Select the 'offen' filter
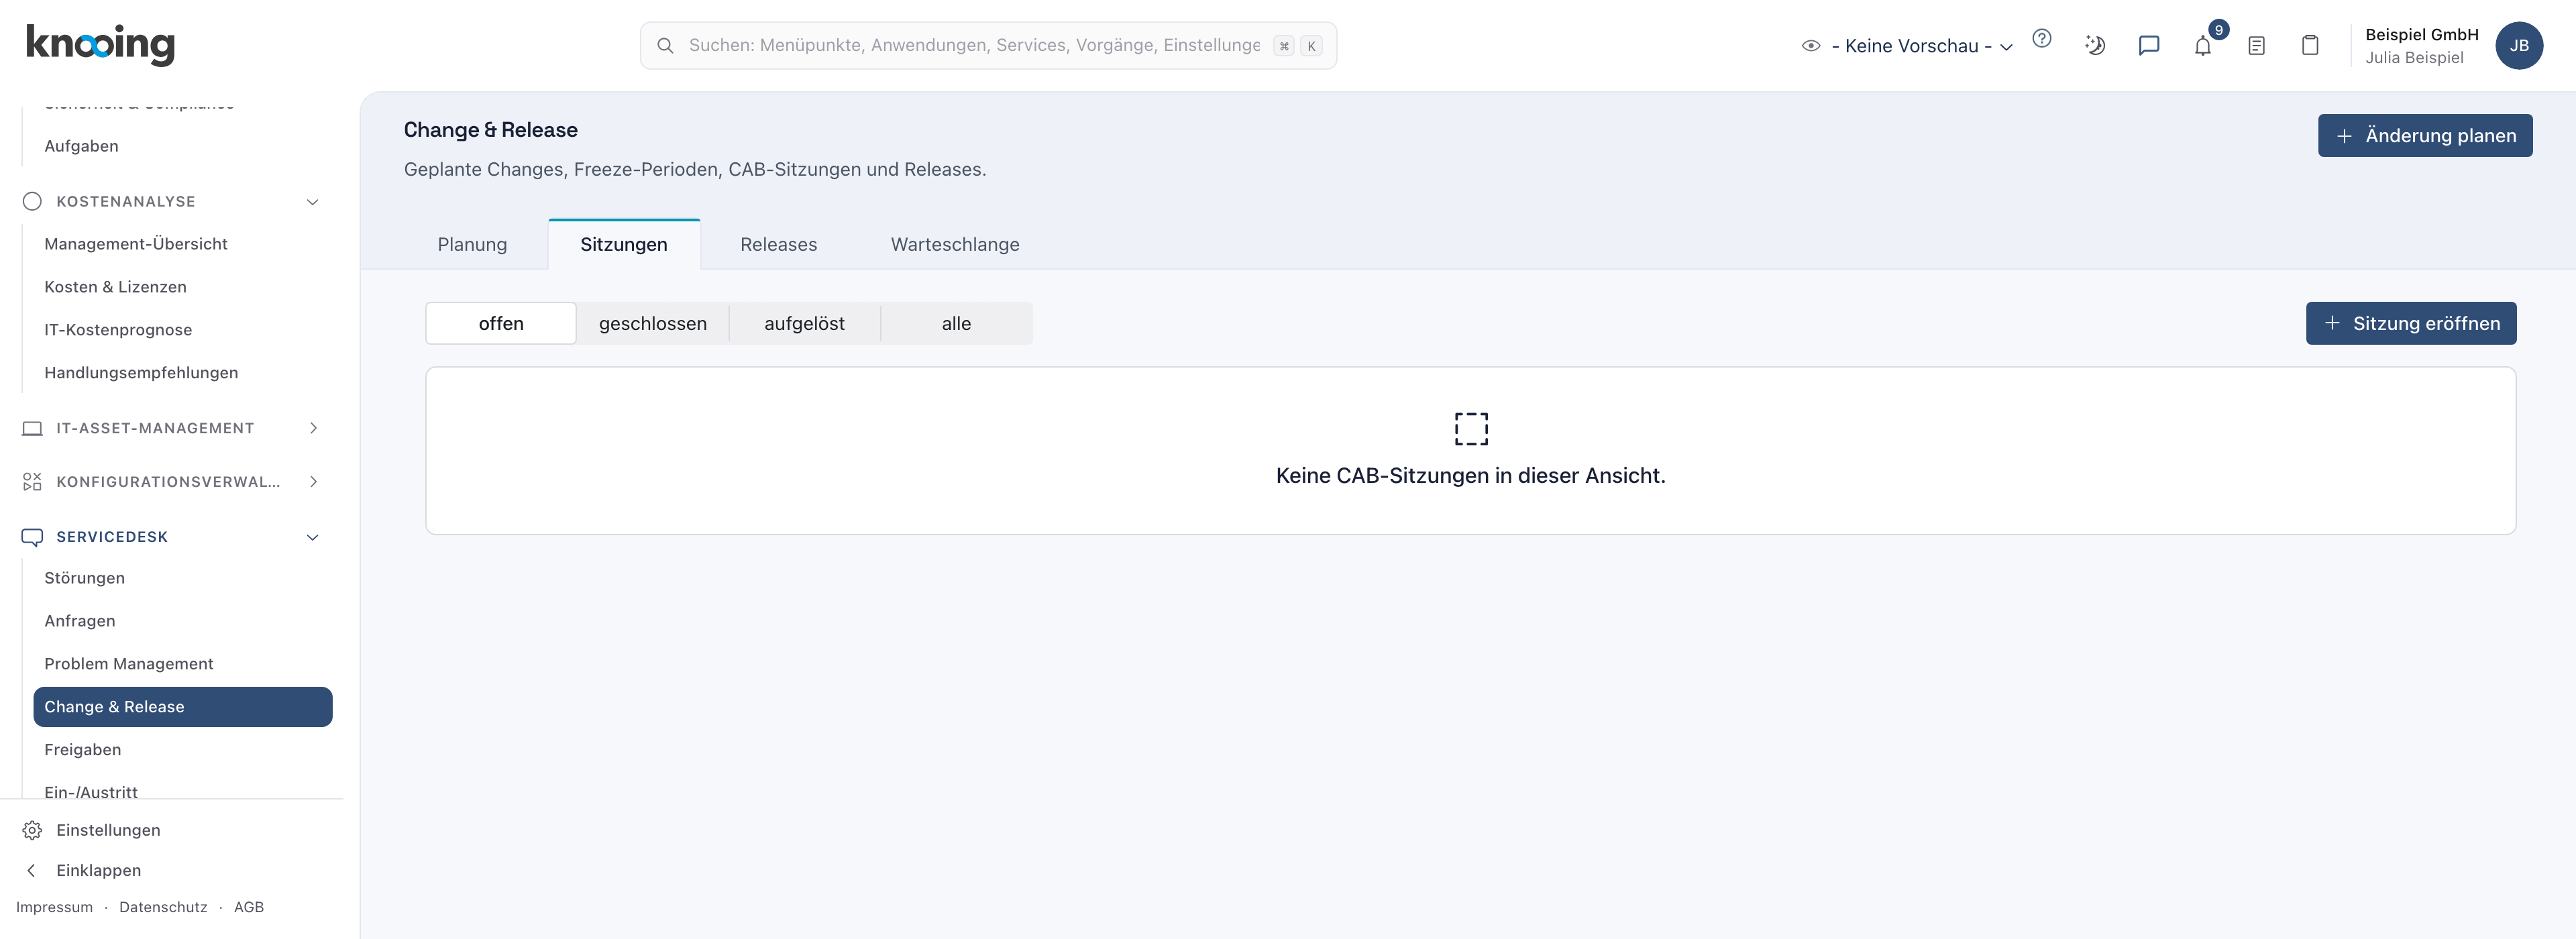This screenshot has height=939, width=2576. coord(501,323)
